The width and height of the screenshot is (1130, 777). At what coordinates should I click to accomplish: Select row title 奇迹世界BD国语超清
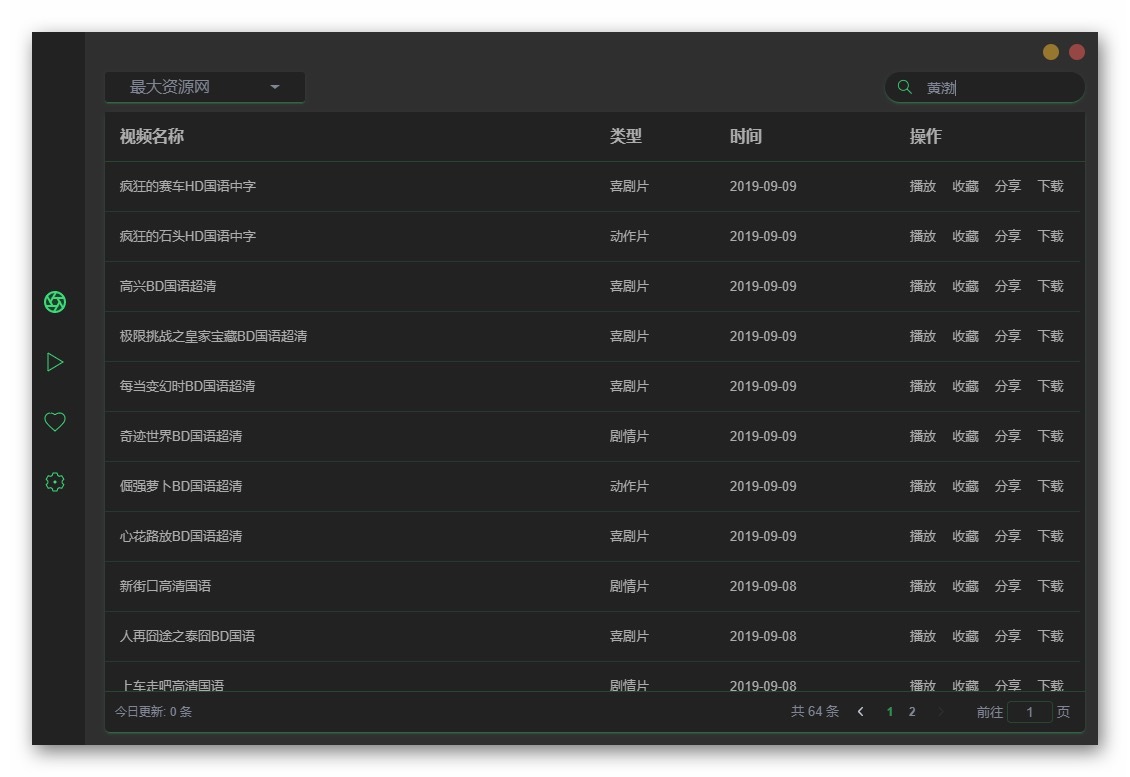(x=180, y=436)
